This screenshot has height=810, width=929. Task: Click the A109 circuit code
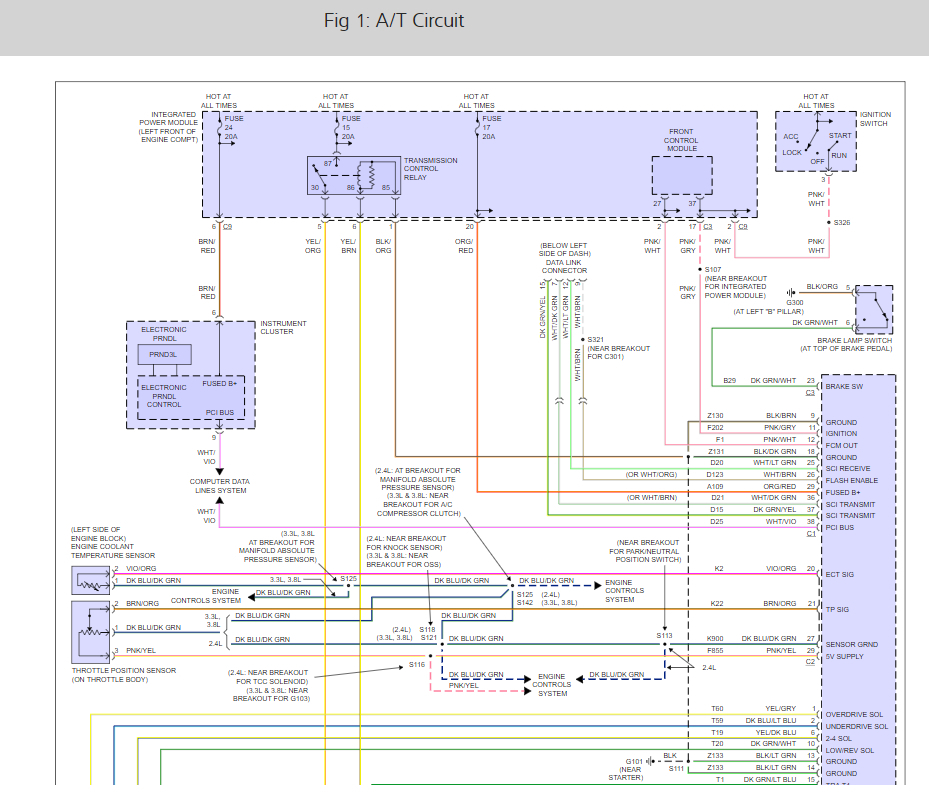[715, 486]
